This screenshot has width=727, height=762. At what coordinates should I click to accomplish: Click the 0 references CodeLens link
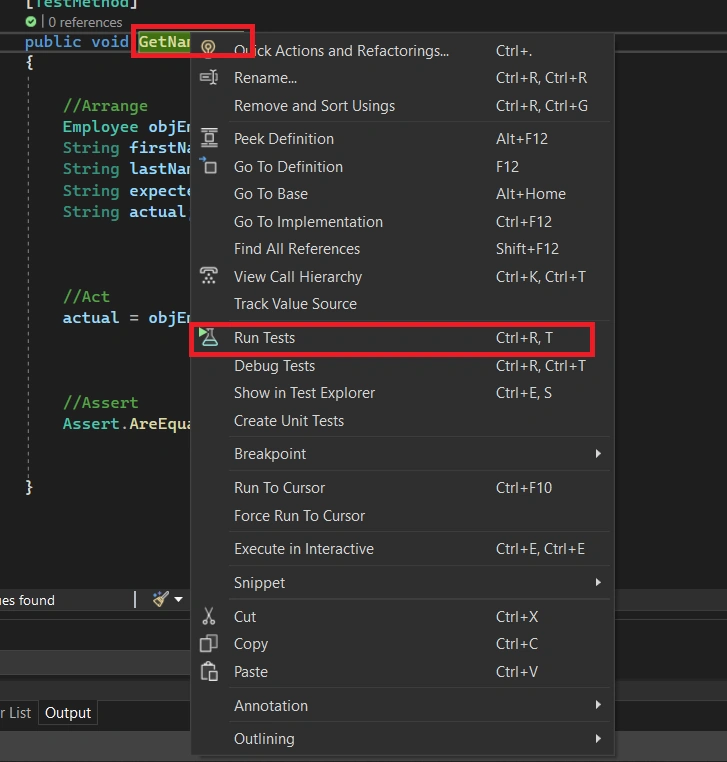(85, 22)
